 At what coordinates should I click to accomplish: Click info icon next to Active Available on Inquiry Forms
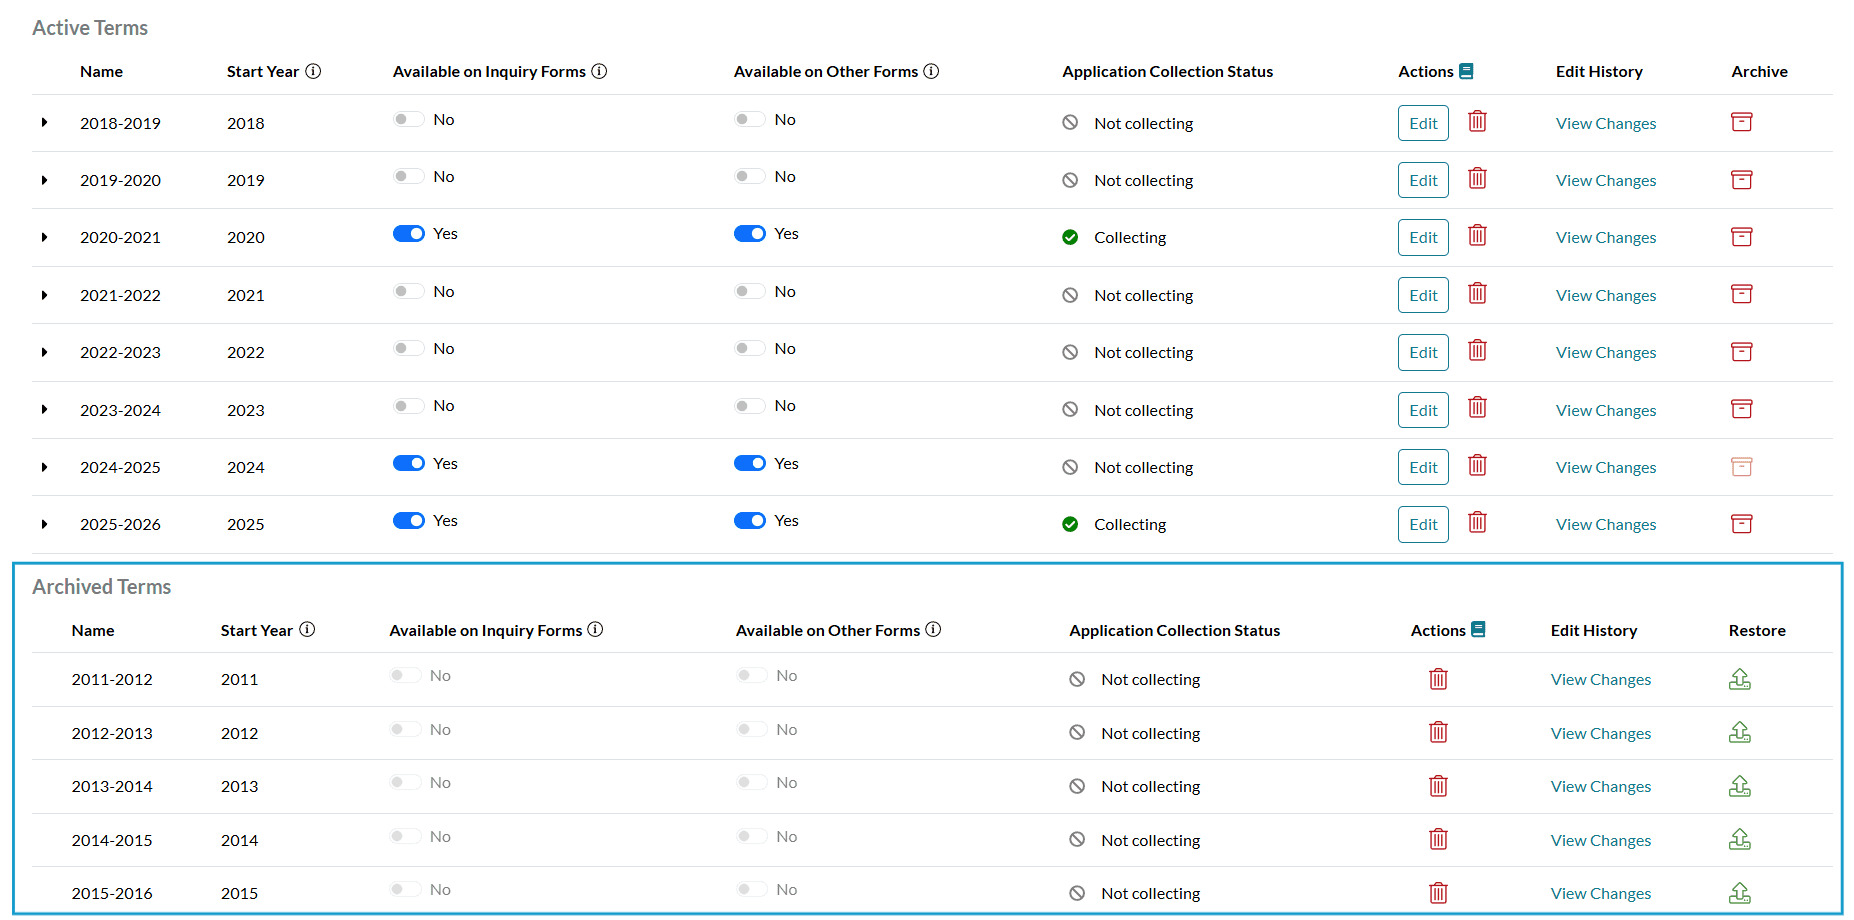coord(599,71)
